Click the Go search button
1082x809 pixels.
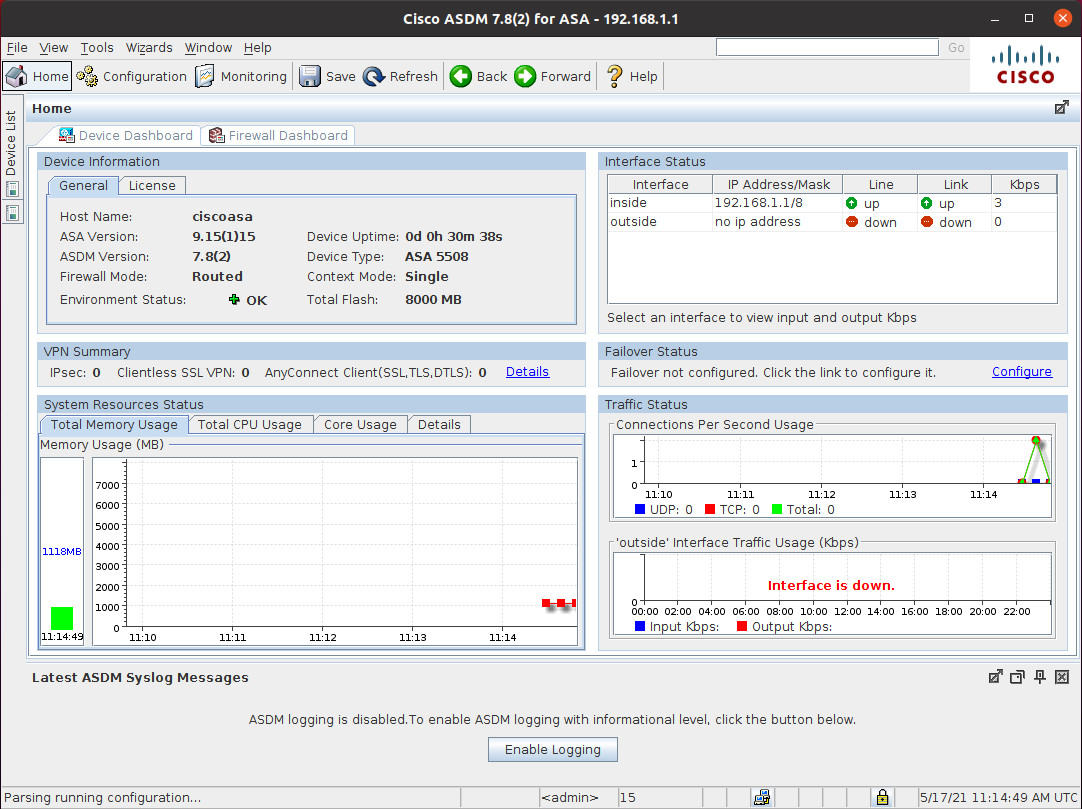coord(956,48)
